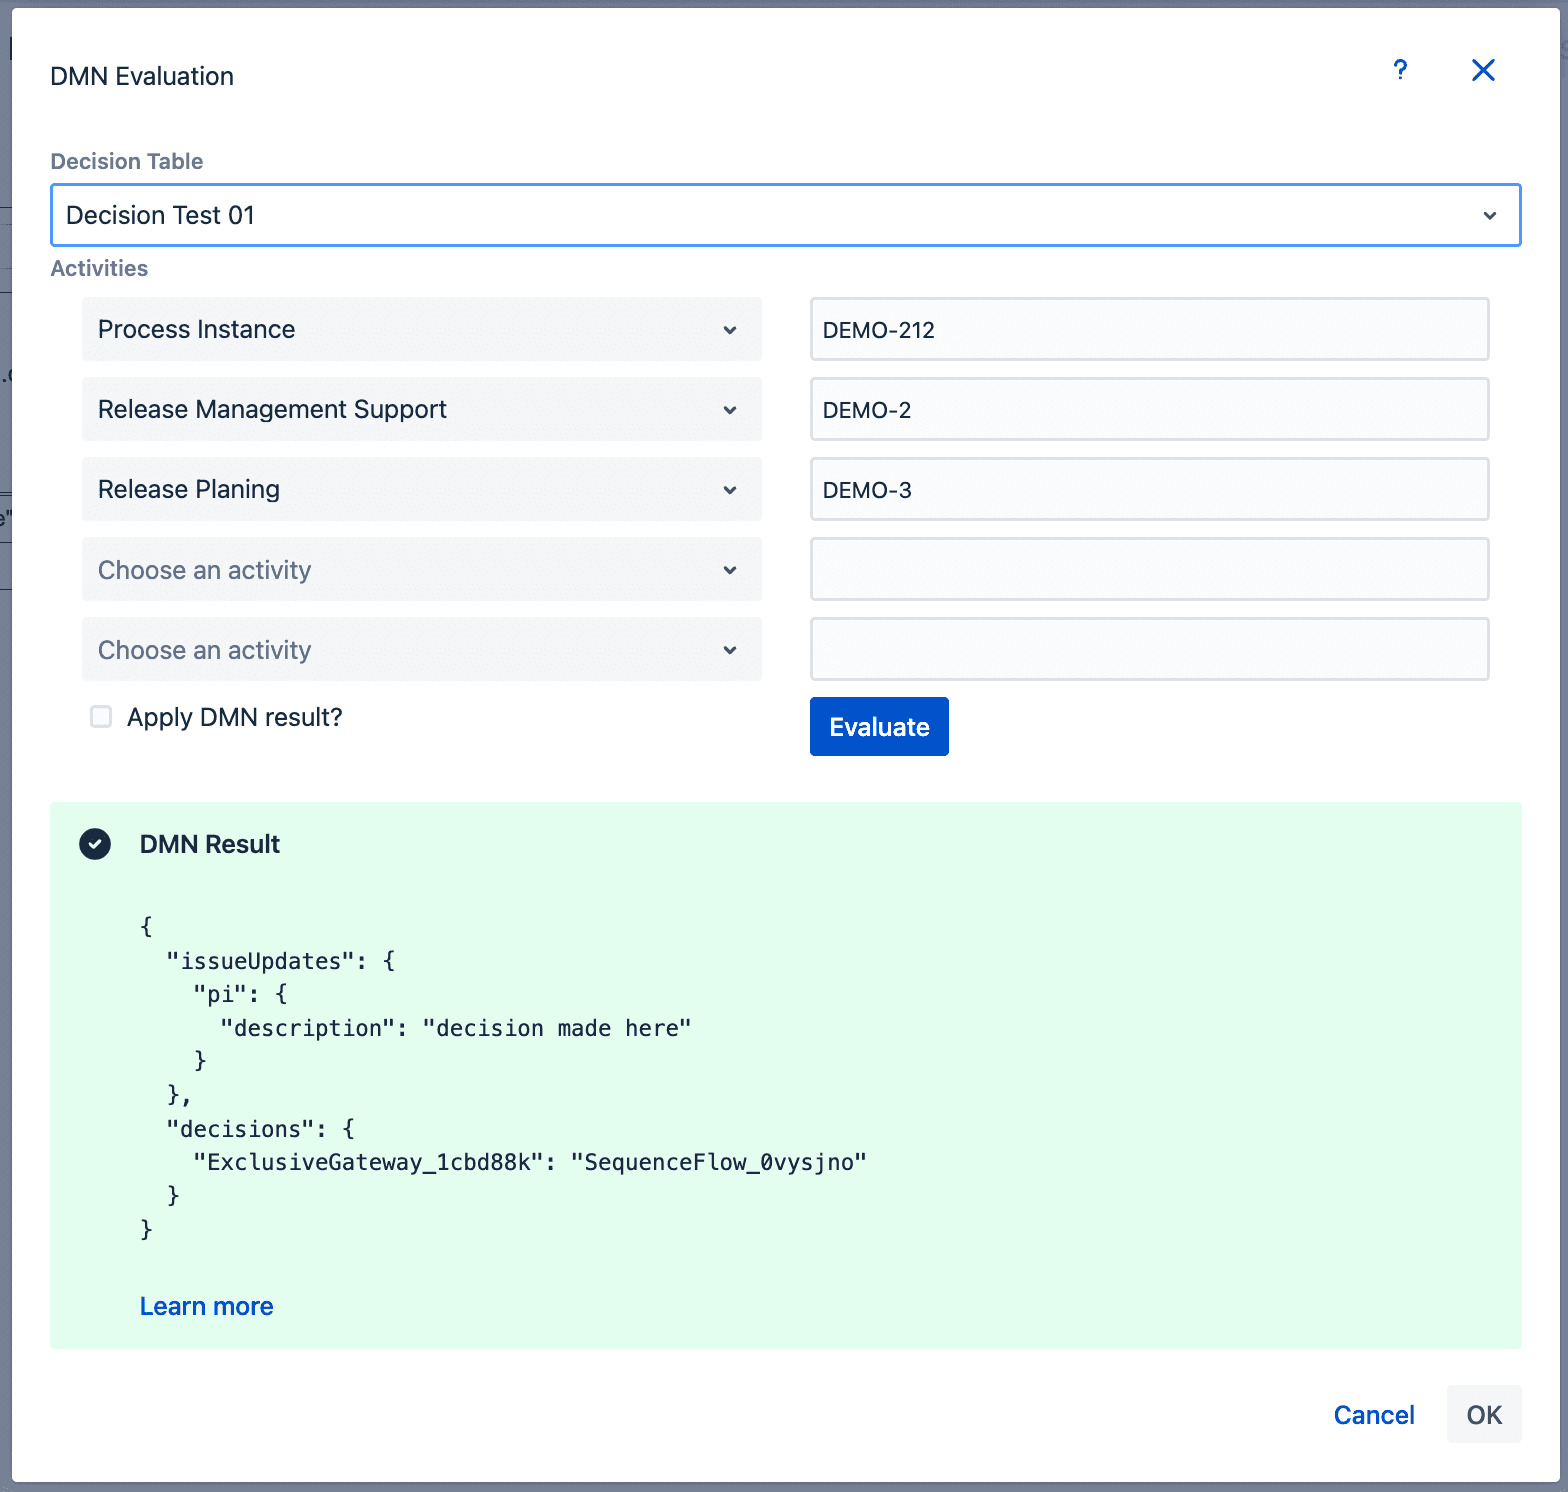Click the "description": "decision made here" line

point(456,1028)
